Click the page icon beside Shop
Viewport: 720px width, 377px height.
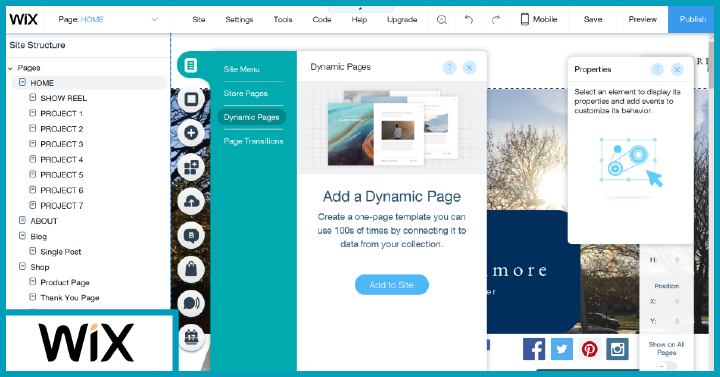point(22,266)
